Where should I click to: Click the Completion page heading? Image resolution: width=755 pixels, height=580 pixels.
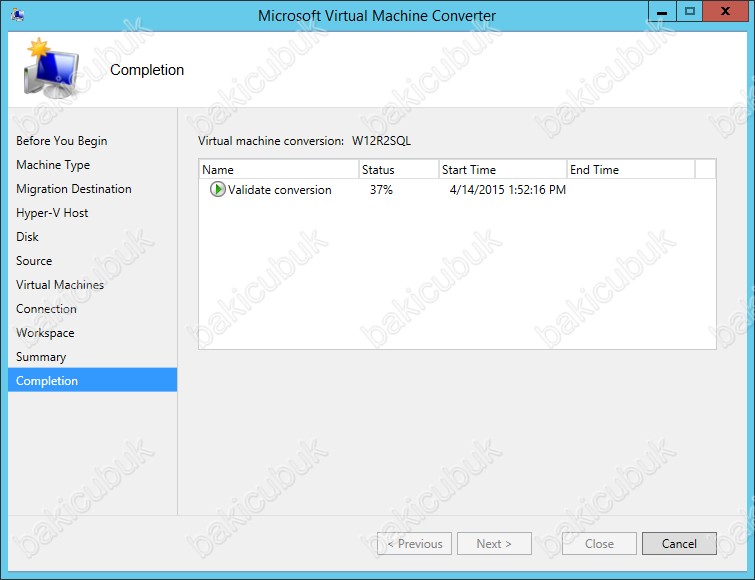[x=147, y=70]
